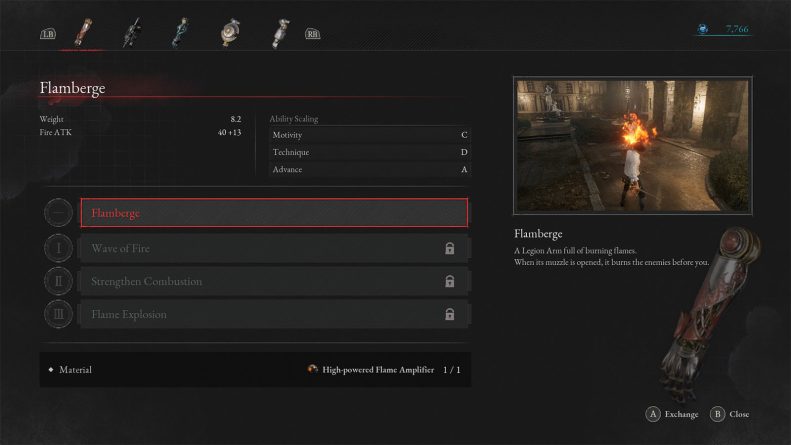The image size is (791, 445).
Task: Select the highlighted Flamberge upgrade row
Action: tap(274, 213)
